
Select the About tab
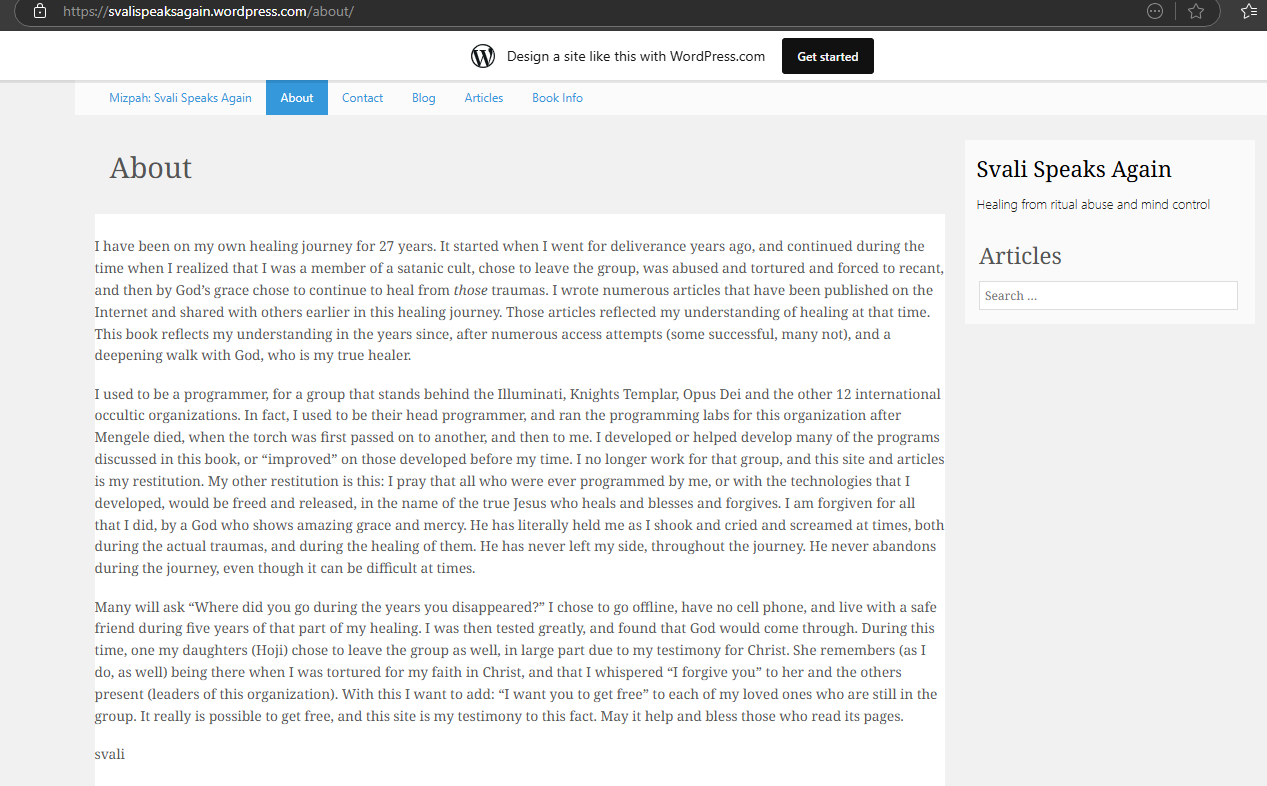[297, 98]
